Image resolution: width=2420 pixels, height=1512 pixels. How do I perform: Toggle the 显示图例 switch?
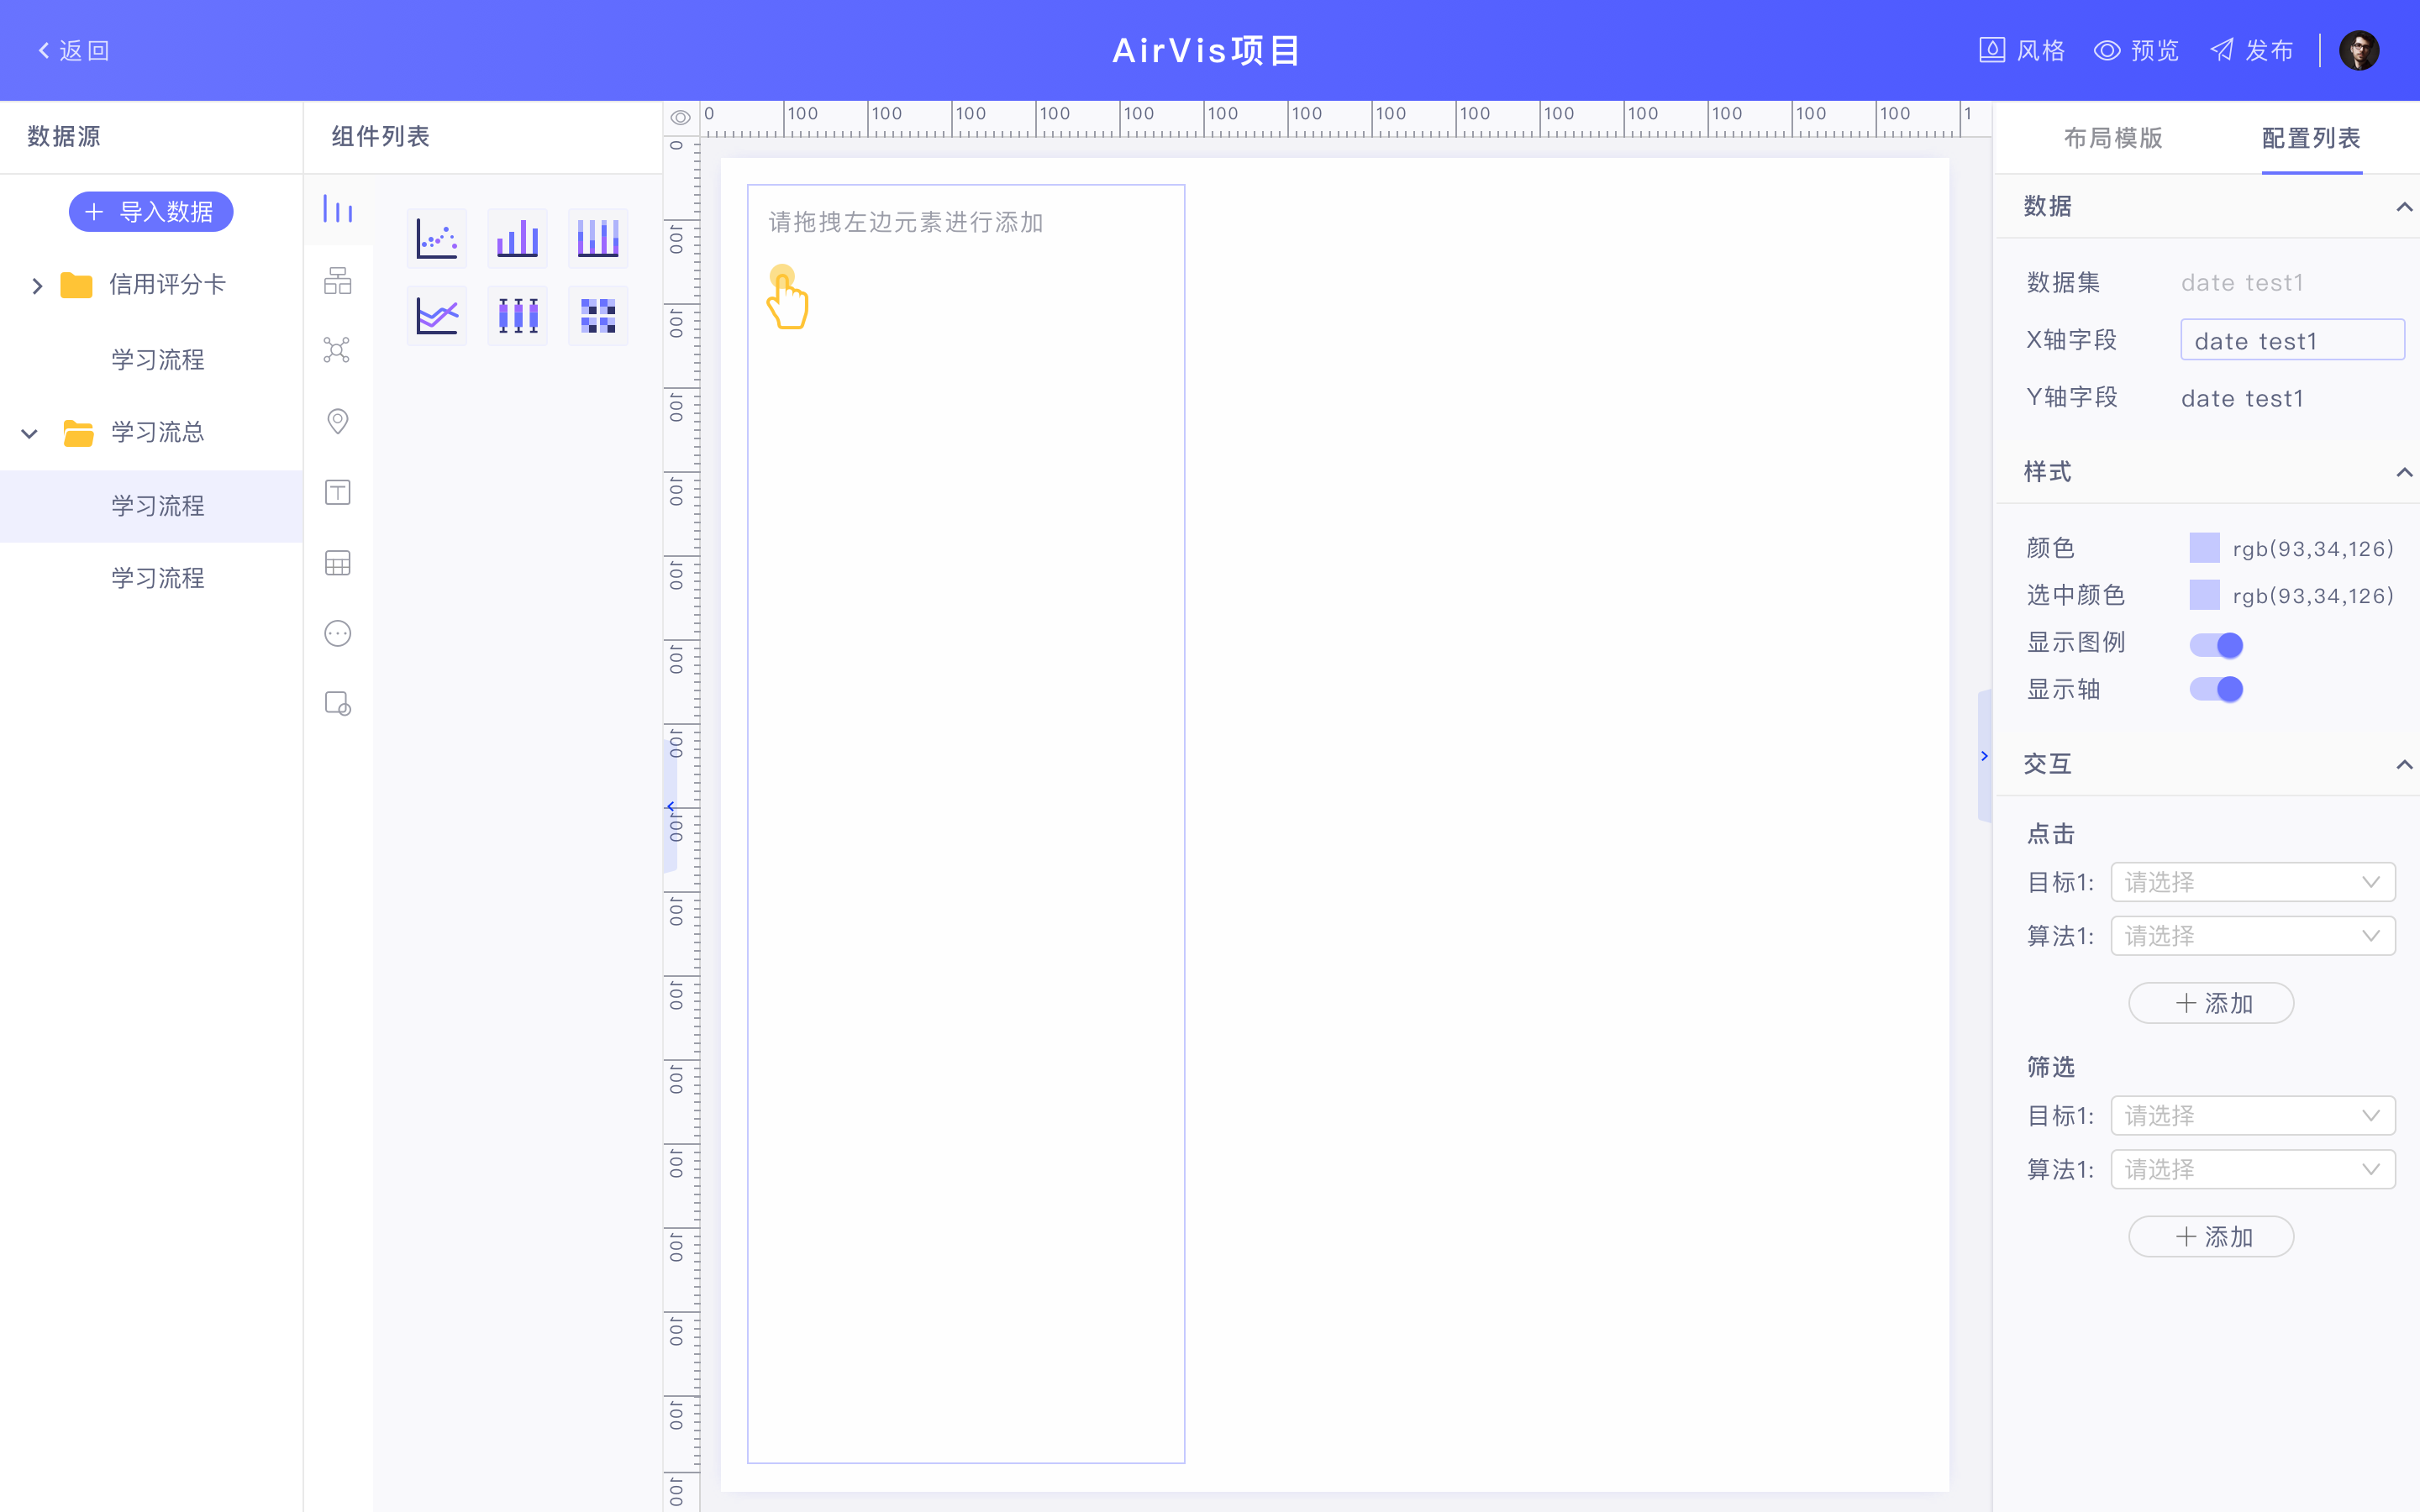click(x=2216, y=645)
